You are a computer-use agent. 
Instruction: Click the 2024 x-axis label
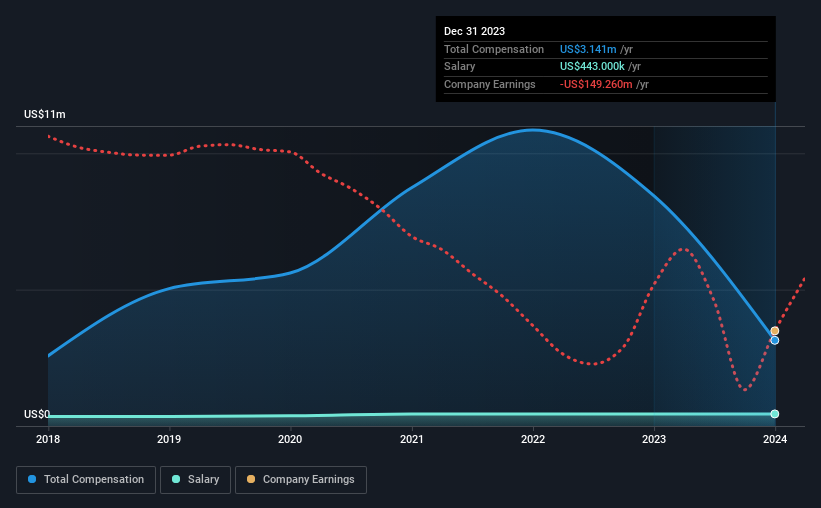point(775,439)
